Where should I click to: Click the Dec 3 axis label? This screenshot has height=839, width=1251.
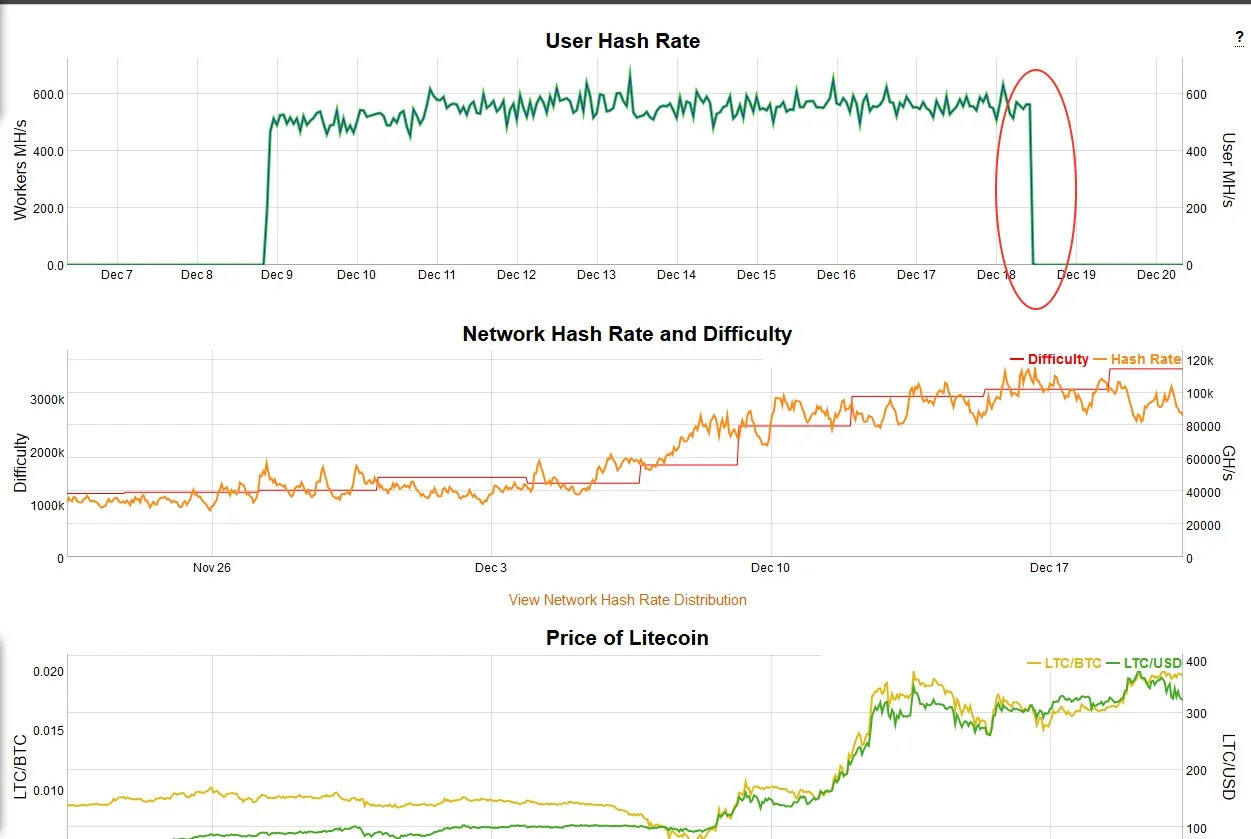tap(490, 568)
